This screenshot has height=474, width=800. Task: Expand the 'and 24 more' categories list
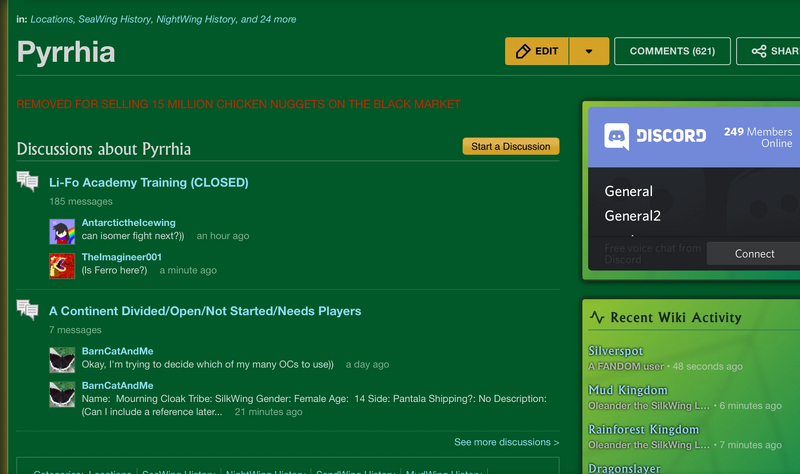tap(269, 19)
